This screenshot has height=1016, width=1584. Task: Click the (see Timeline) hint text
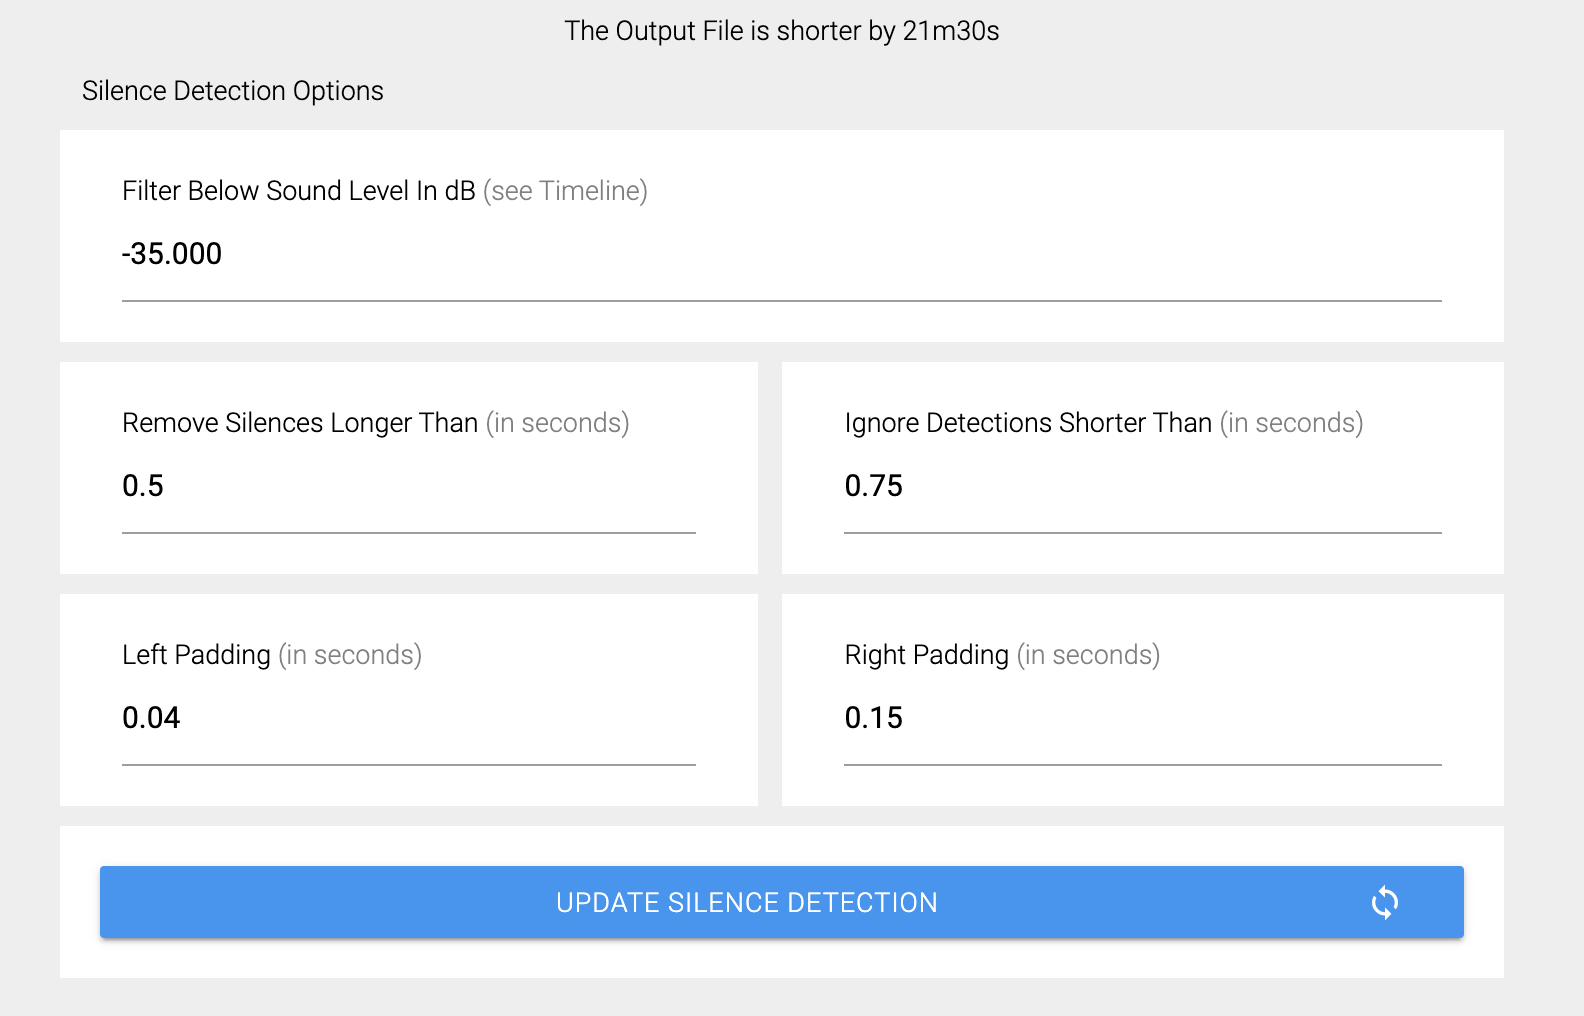pos(565,191)
